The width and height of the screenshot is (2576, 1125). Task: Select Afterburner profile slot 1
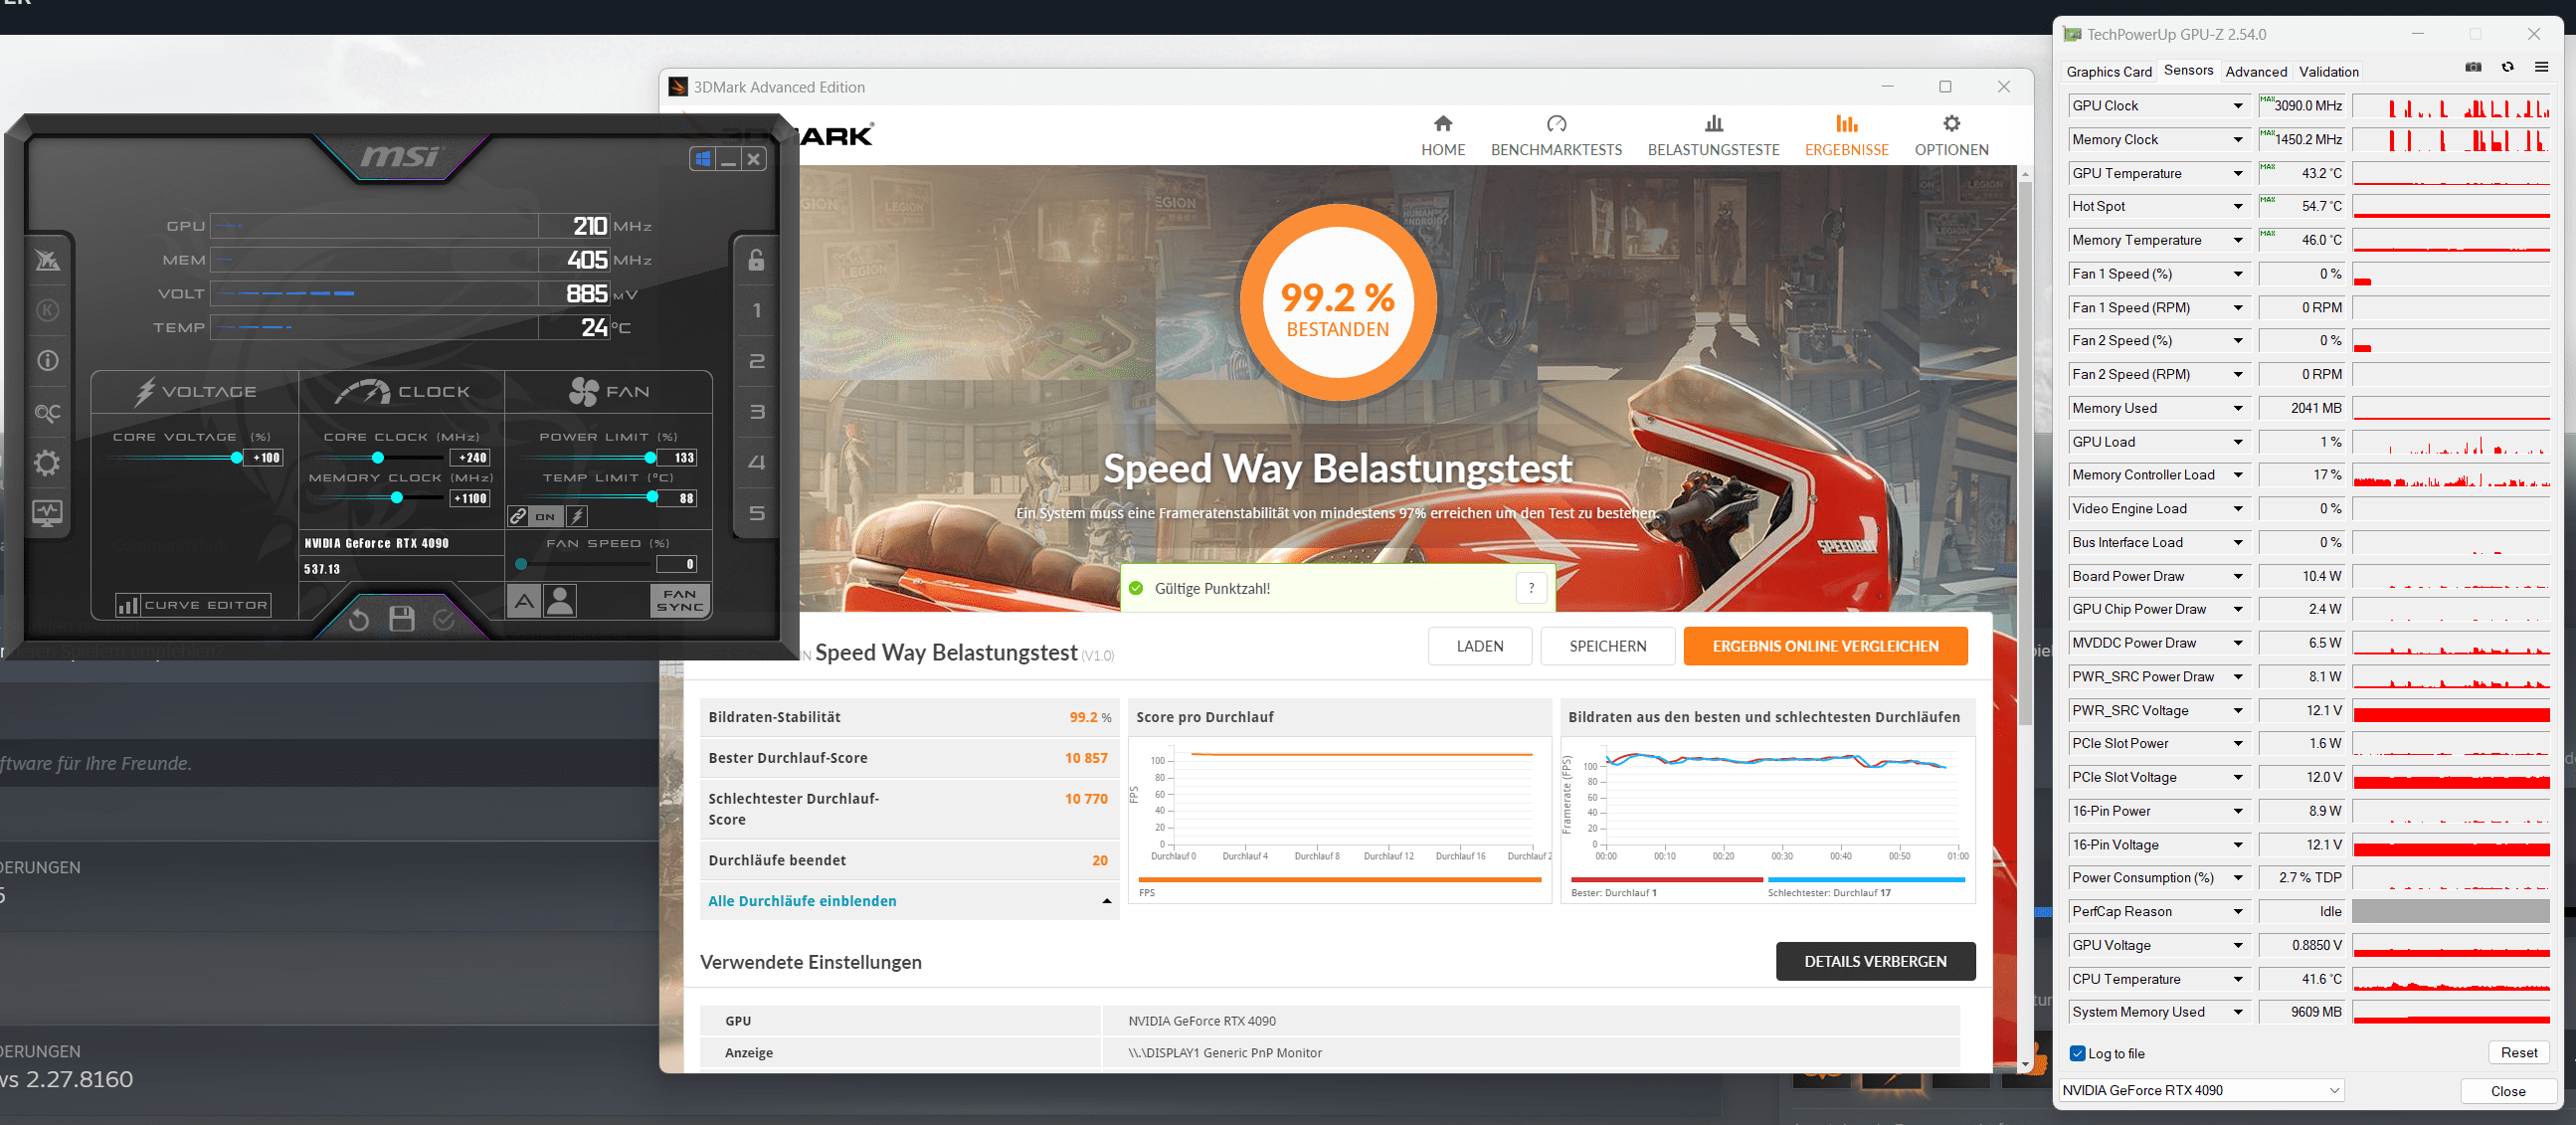[756, 310]
